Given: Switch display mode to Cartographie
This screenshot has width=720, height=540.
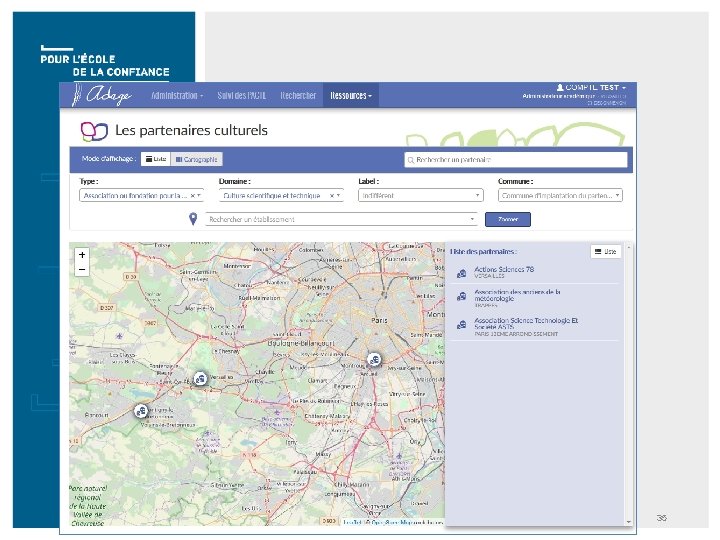Looking at the screenshot, I should tap(197, 159).
